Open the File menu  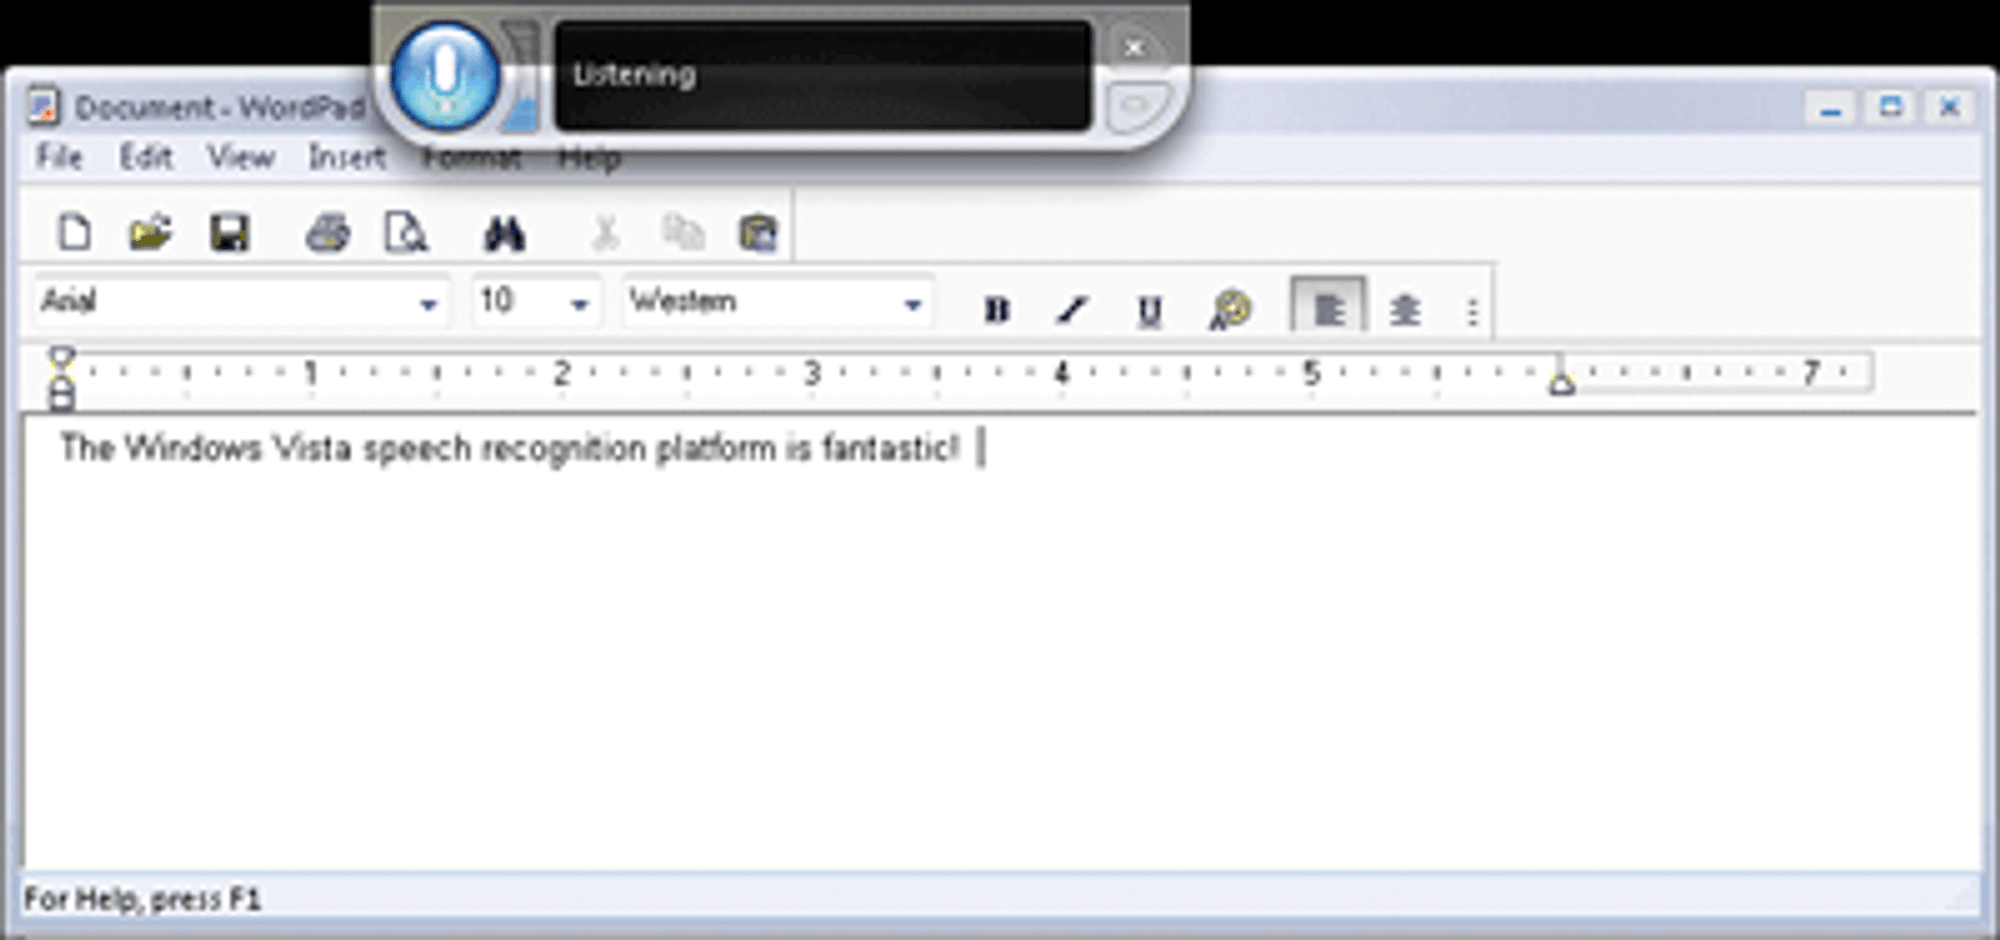click(x=59, y=157)
